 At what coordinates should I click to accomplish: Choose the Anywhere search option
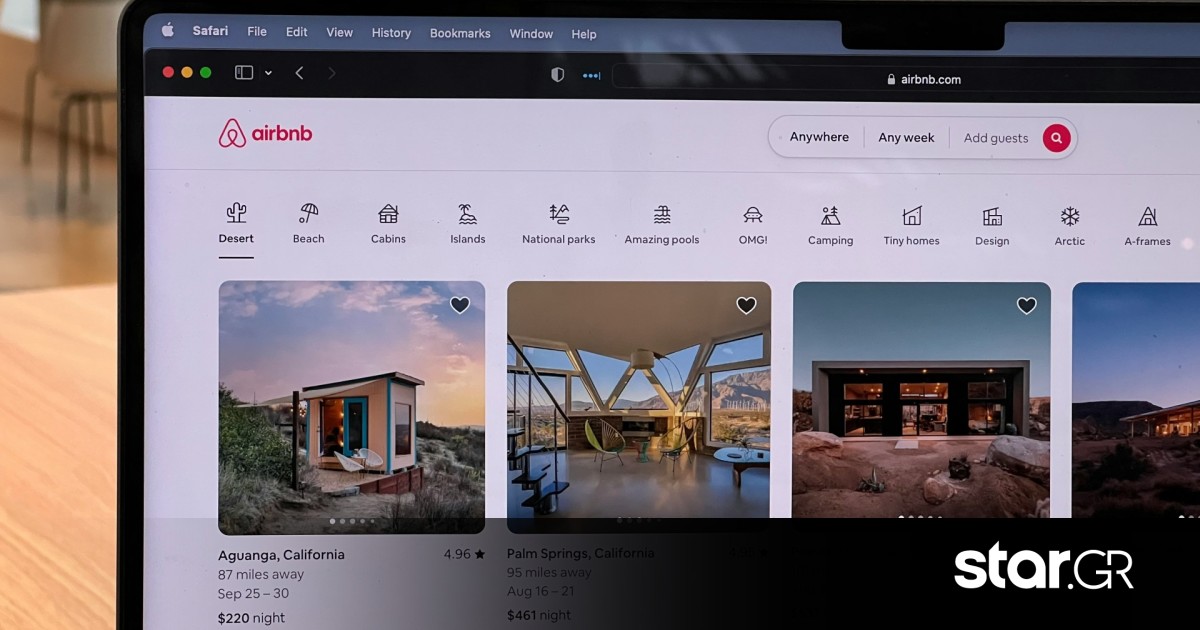coord(819,137)
